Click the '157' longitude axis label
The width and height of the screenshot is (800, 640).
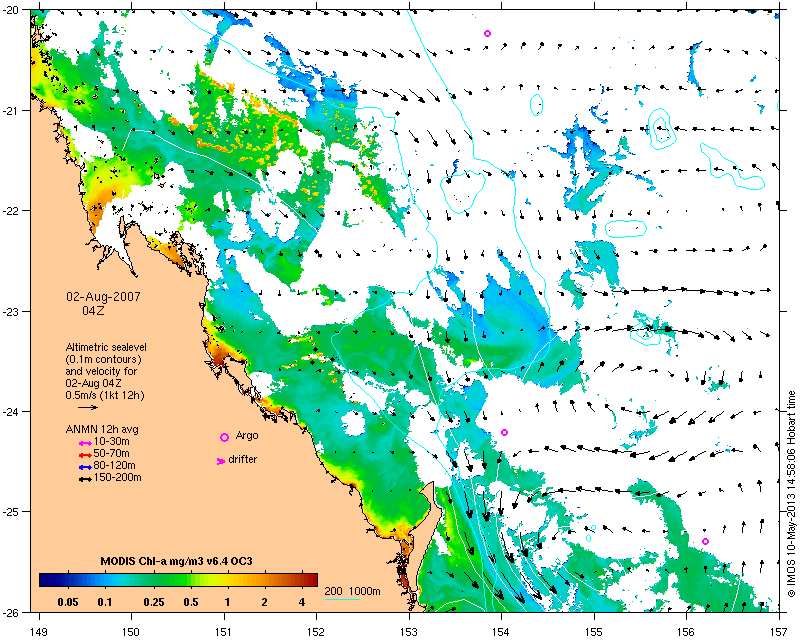coord(780,632)
